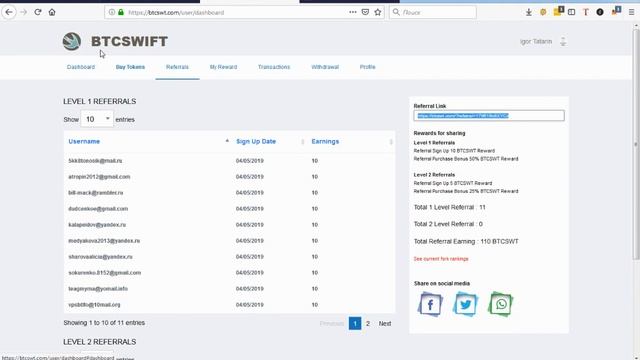This screenshot has width=640, height=360.
Task: Open the user avatar menu beside Igor Tatarin
Action: coord(563,41)
